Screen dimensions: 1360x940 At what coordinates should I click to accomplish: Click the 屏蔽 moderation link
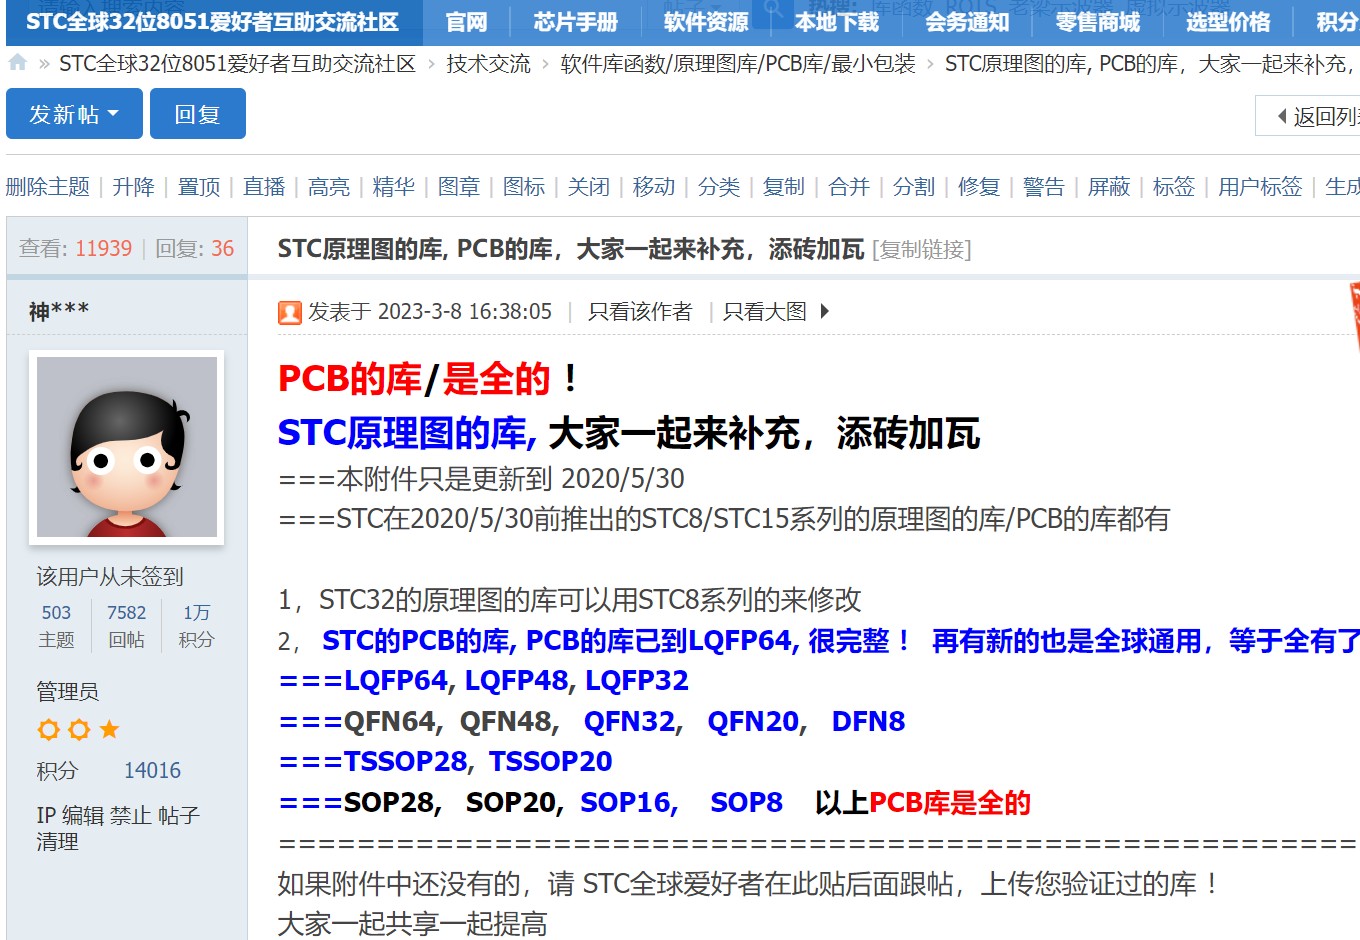pos(1109,187)
